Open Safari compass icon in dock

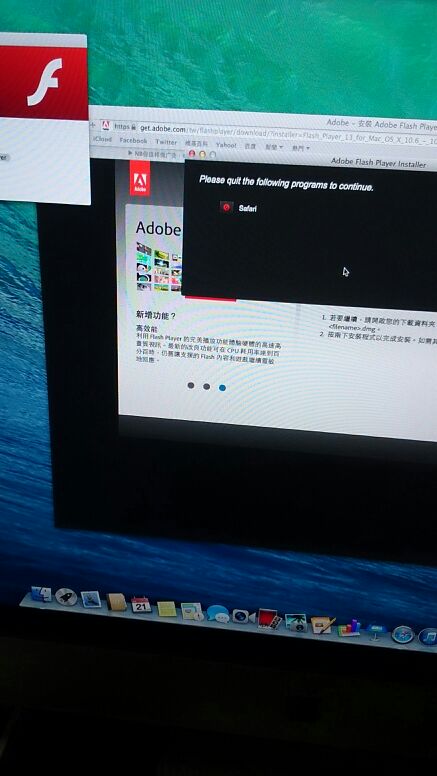pos(402,634)
